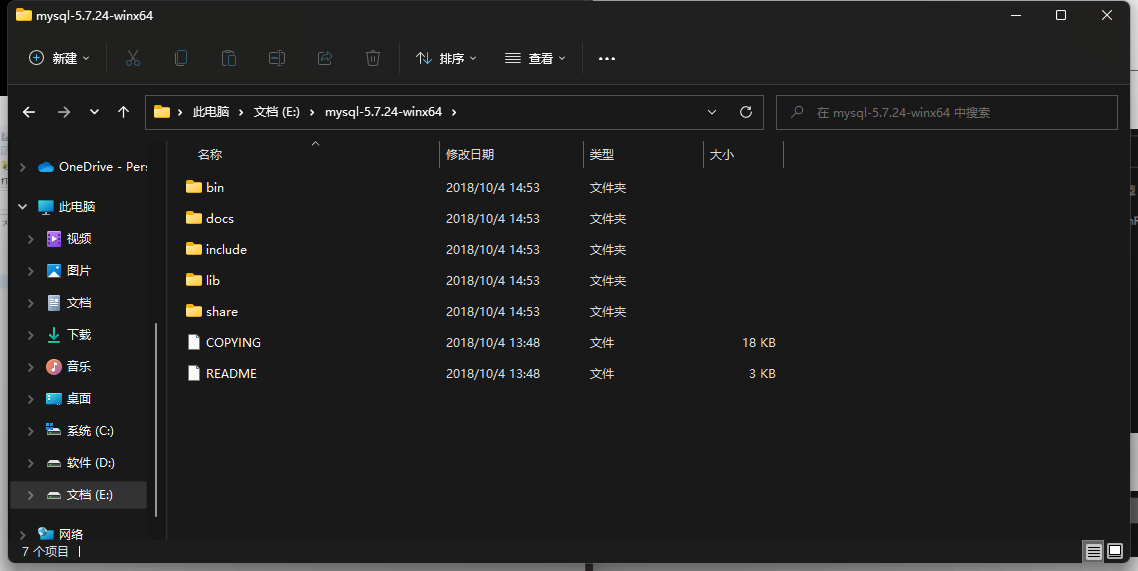The height and width of the screenshot is (571, 1138).
Task: Click the Cut scissors icon
Action: pyautogui.click(x=133, y=58)
